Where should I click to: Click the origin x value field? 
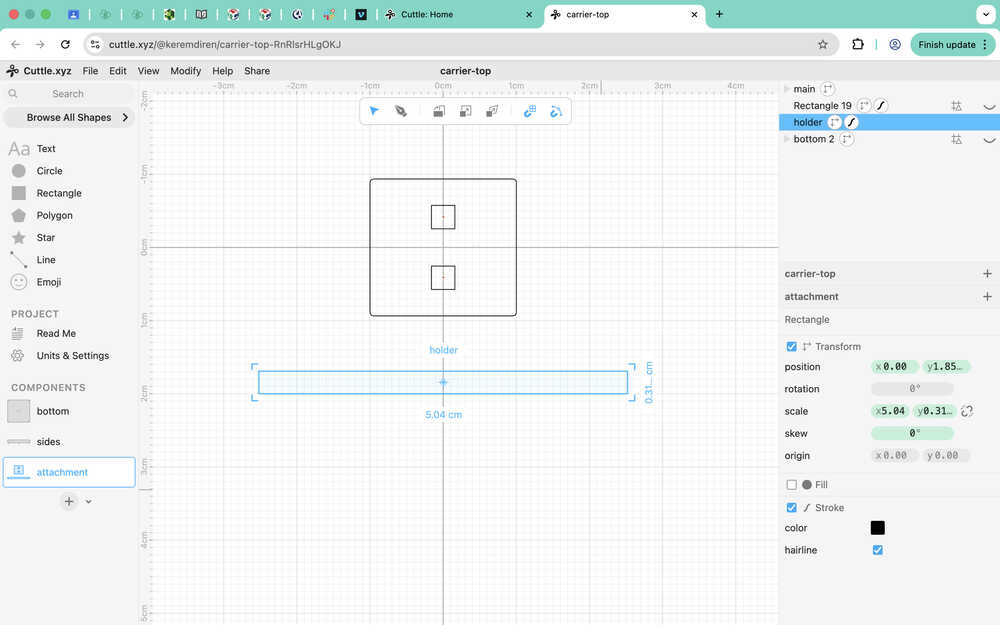pos(894,455)
